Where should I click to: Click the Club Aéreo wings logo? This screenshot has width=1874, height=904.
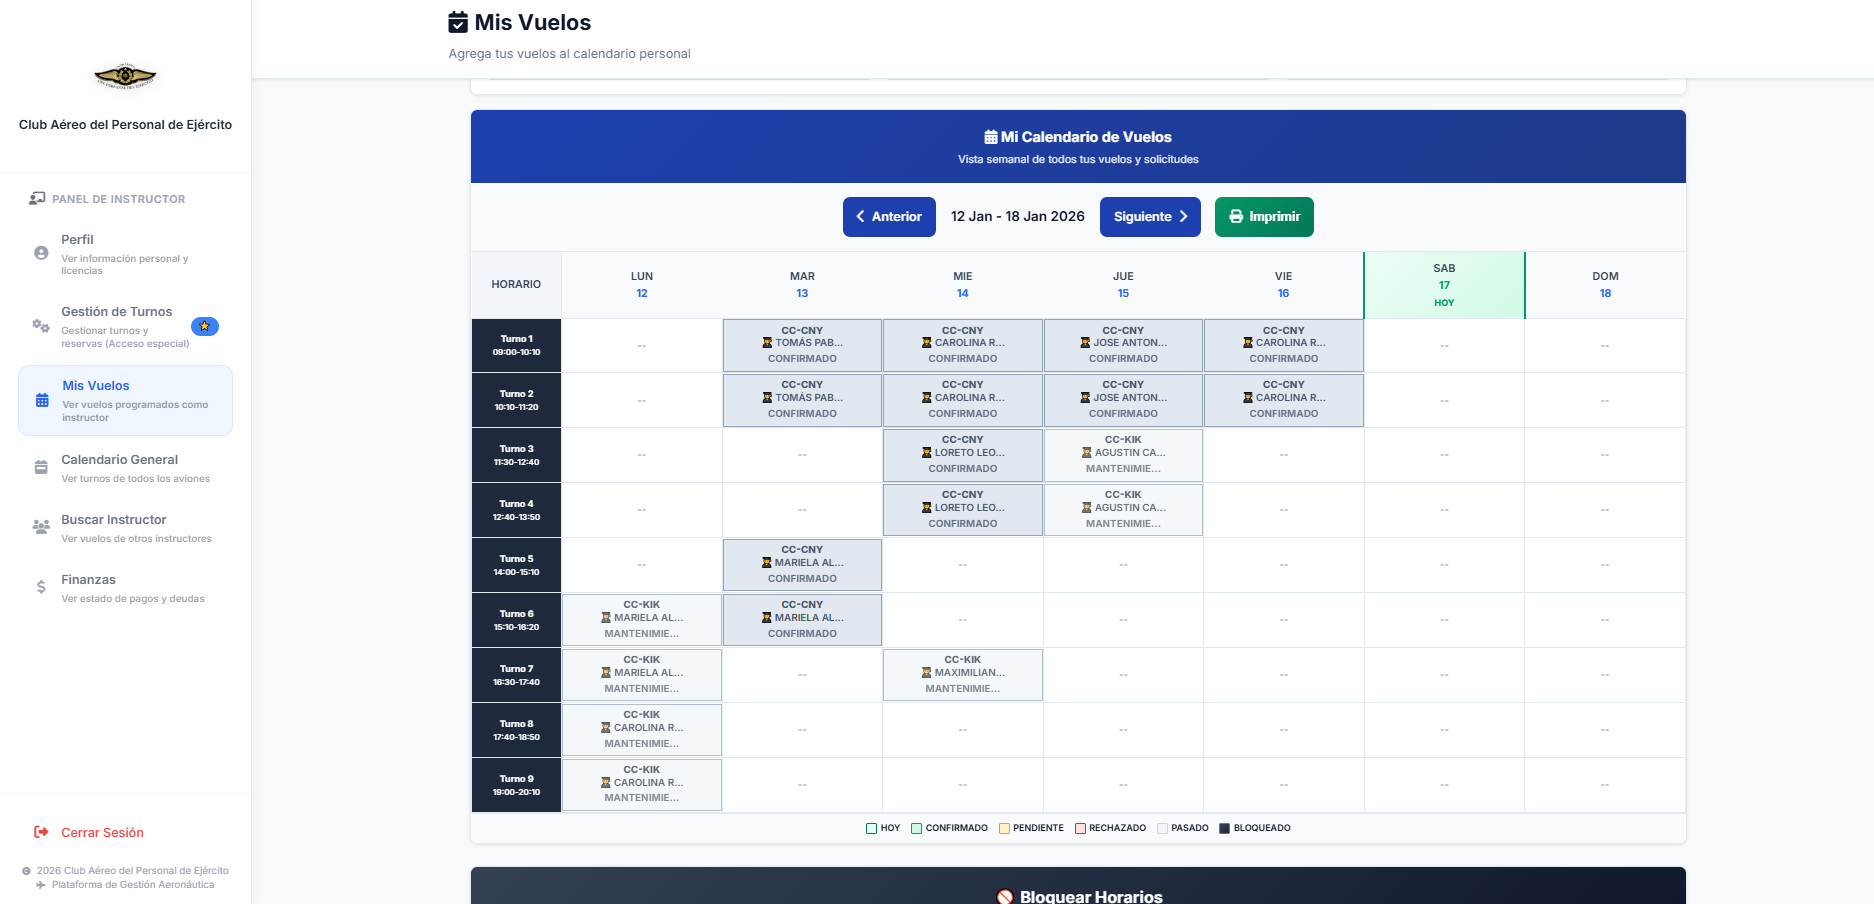coord(124,76)
